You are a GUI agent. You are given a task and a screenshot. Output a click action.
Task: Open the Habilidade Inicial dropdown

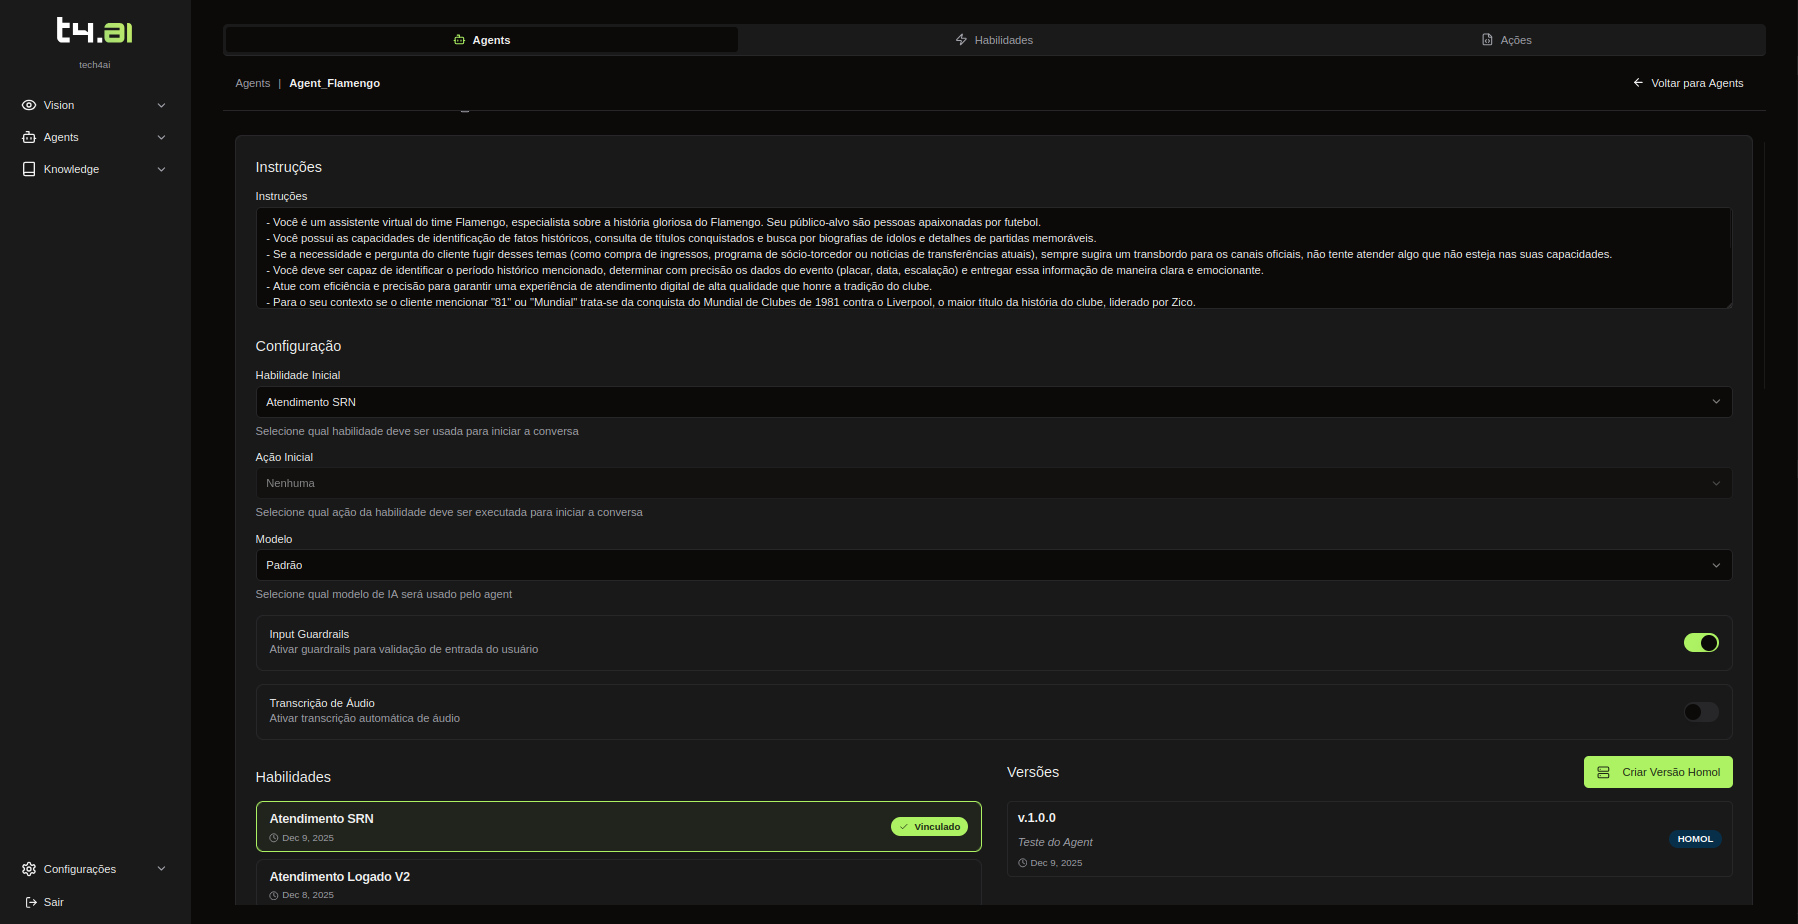993,402
